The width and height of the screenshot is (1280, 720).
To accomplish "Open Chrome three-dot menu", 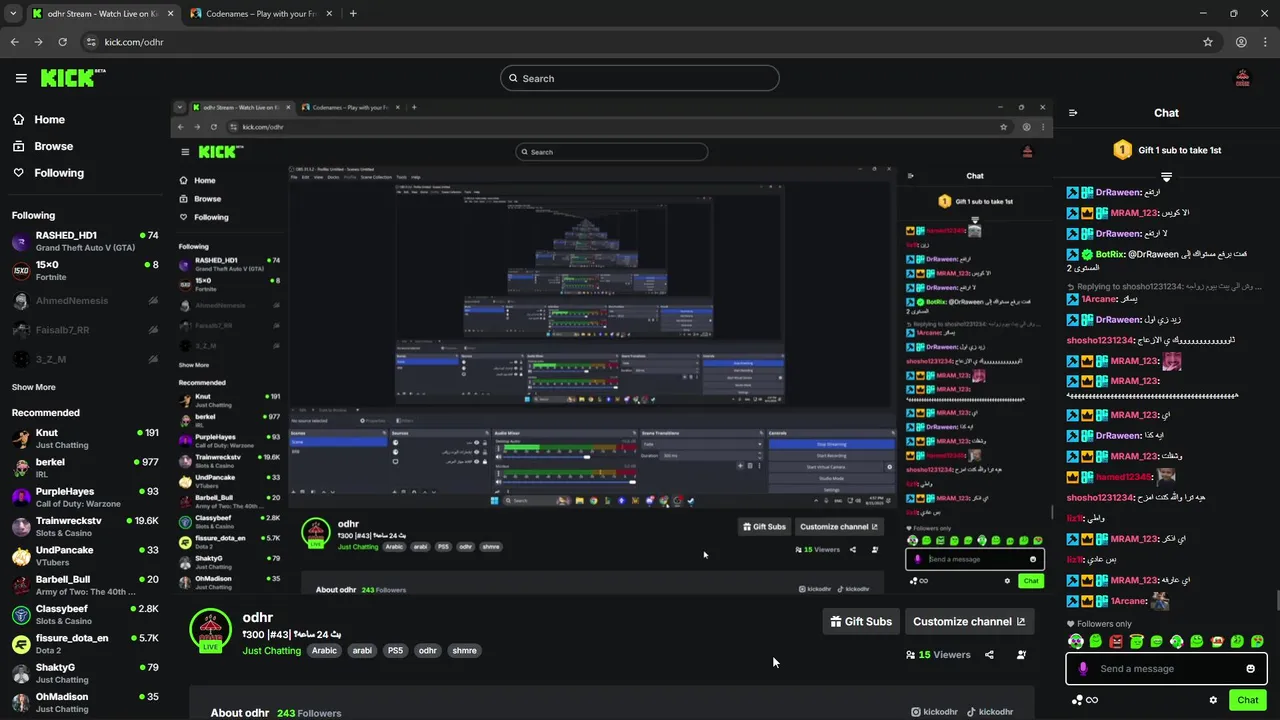I will (x=1265, y=42).
